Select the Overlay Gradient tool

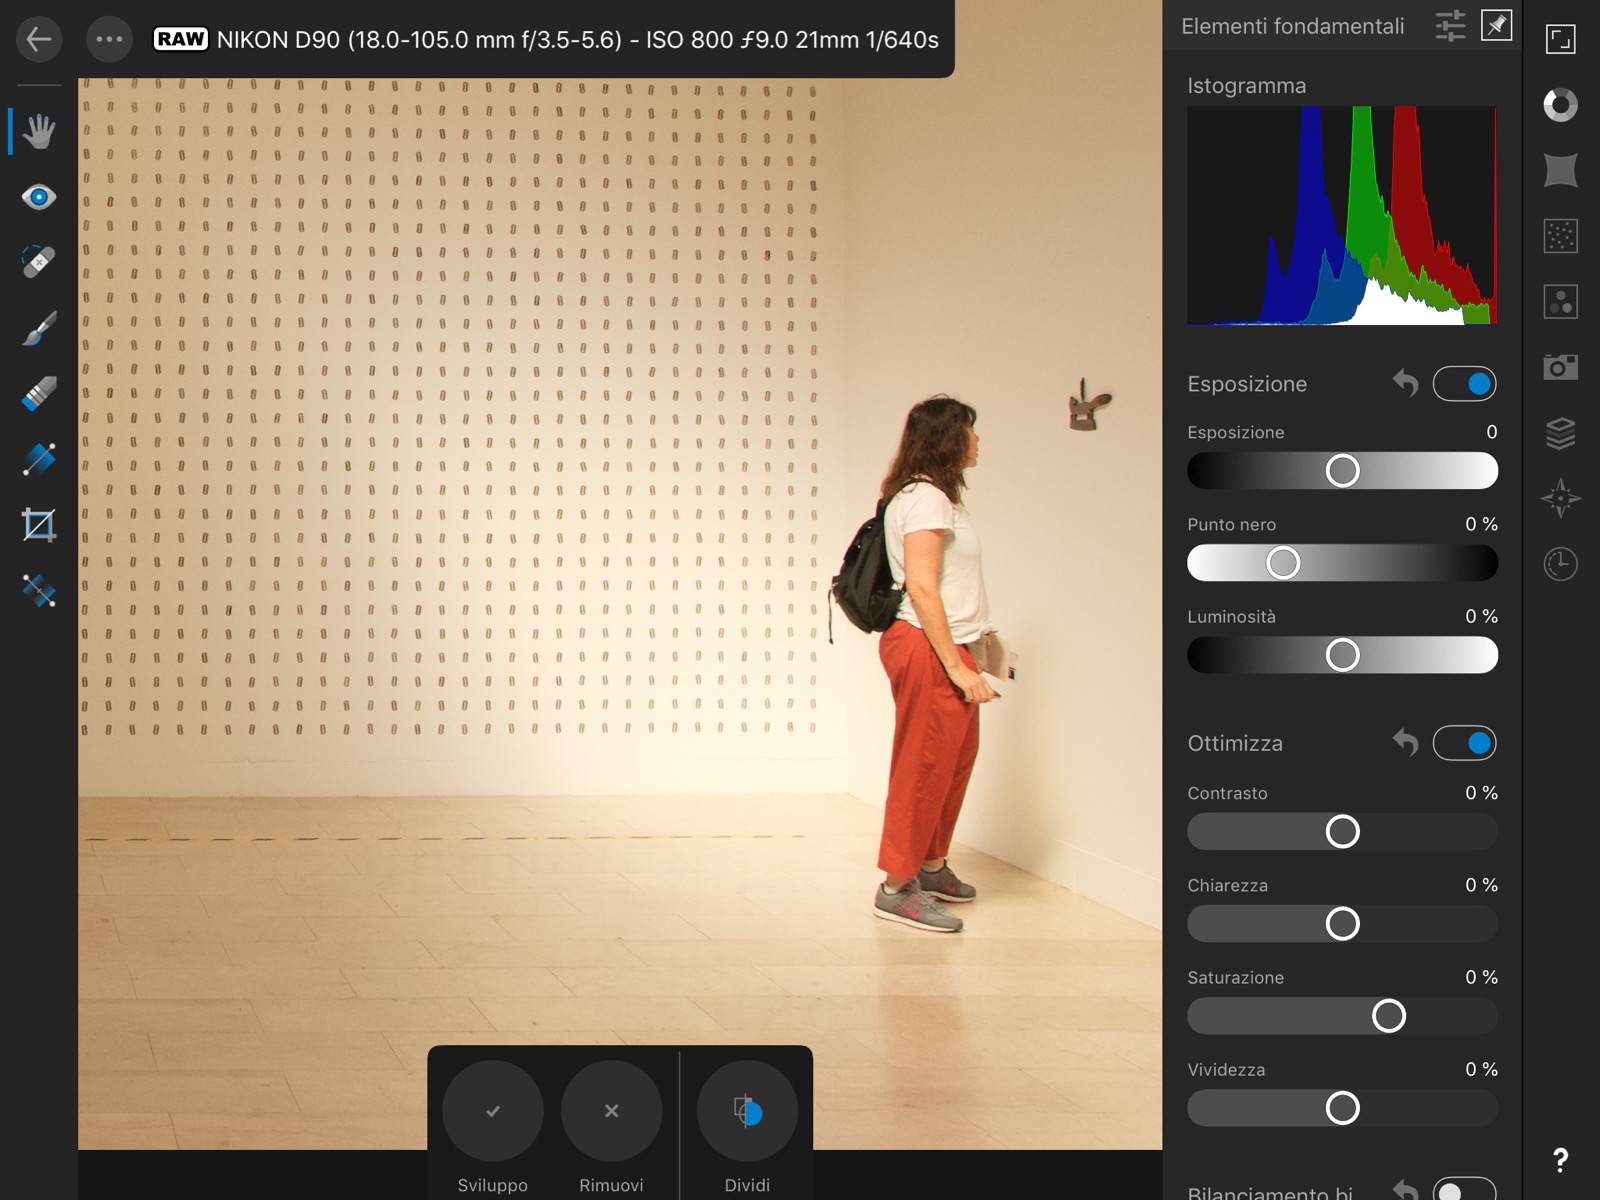tap(39, 459)
